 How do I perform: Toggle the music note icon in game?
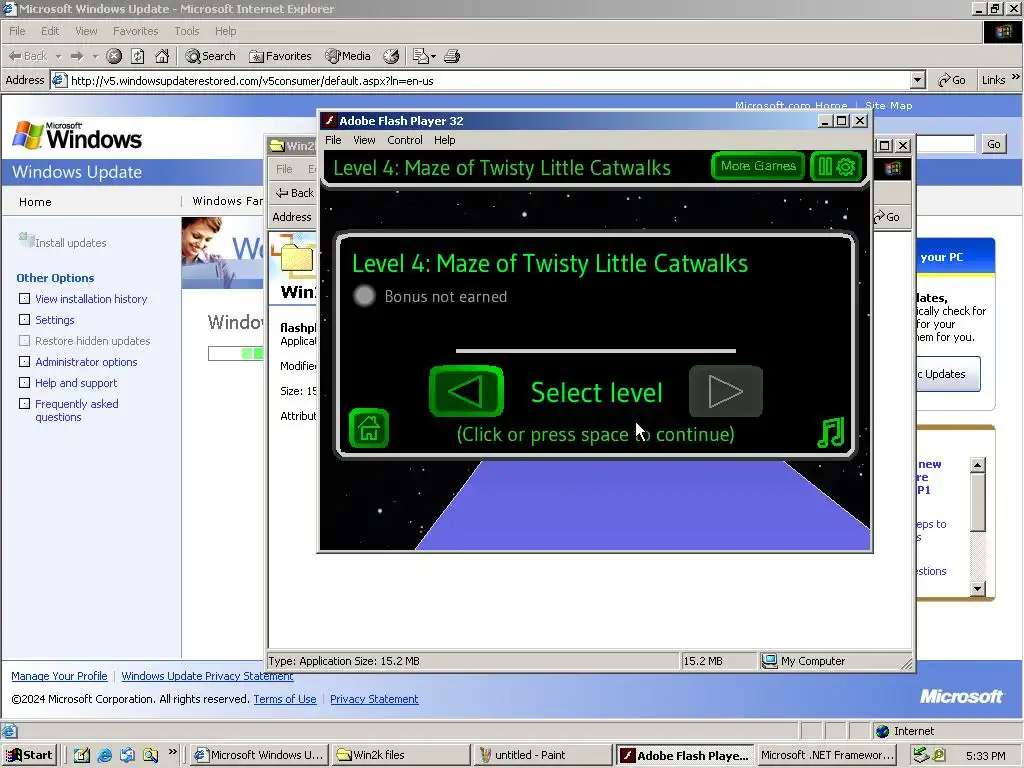[x=831, y=432]
